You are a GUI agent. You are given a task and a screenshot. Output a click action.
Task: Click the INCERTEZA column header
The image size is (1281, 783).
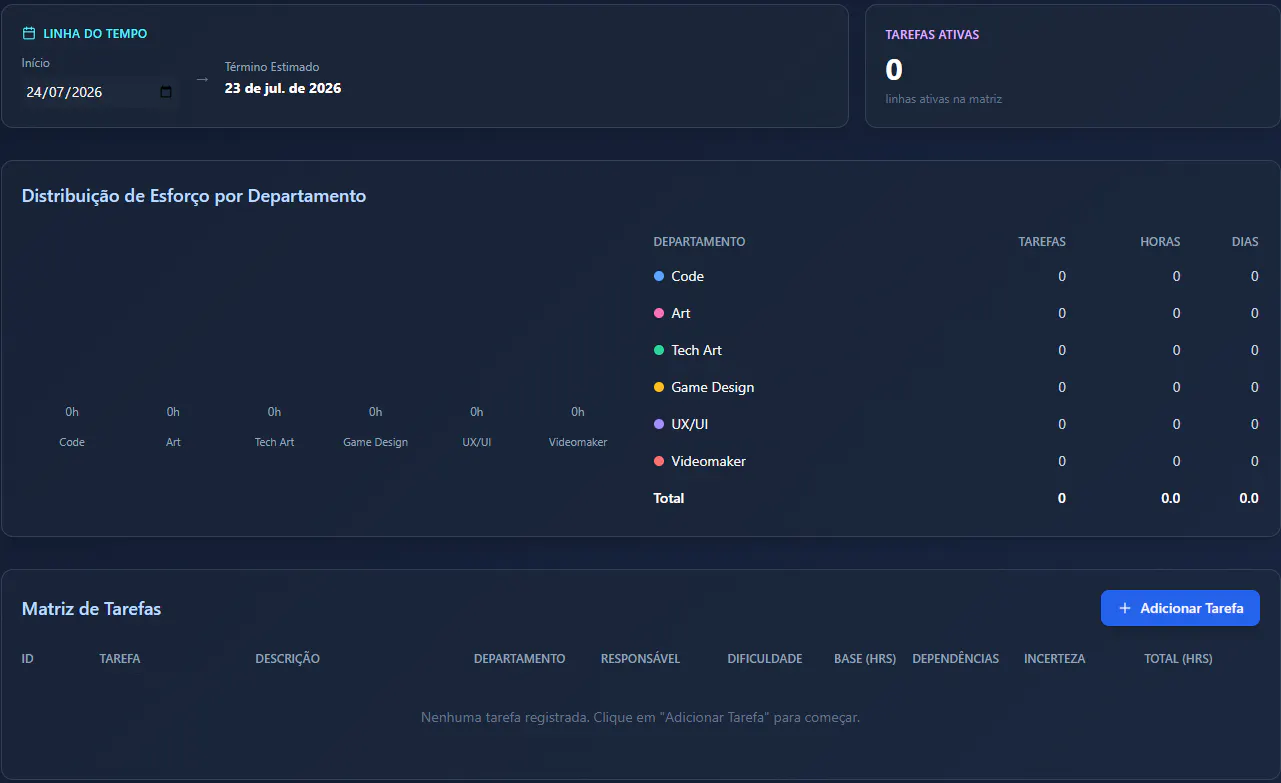pos(1055,659)
